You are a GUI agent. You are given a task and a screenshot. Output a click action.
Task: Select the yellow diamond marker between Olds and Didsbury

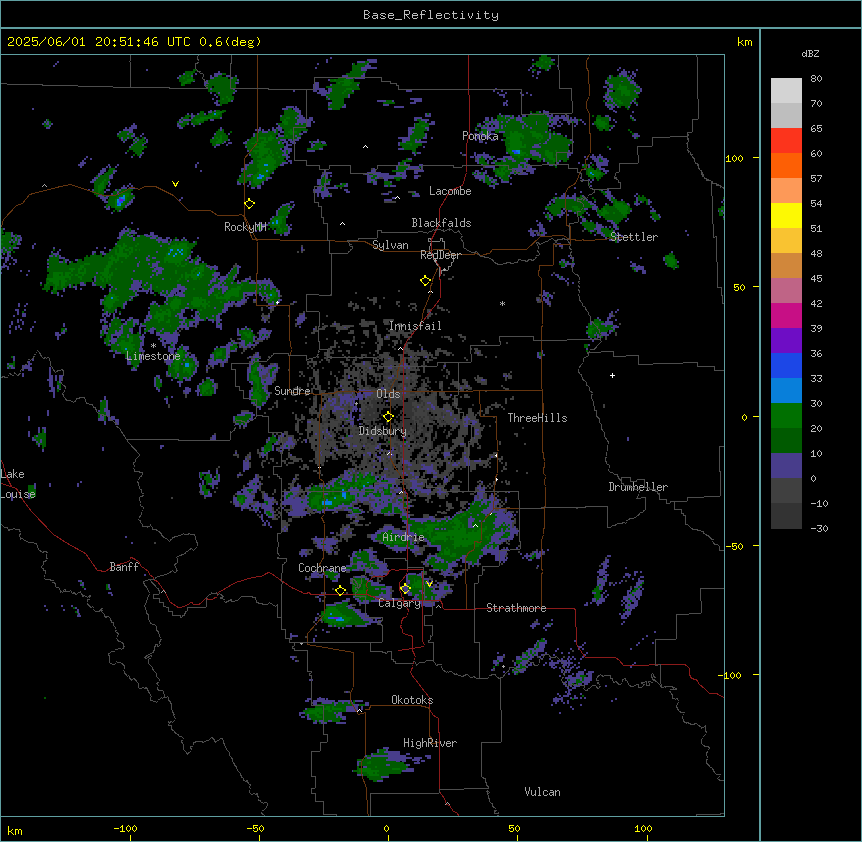click(x=389, y=417)
